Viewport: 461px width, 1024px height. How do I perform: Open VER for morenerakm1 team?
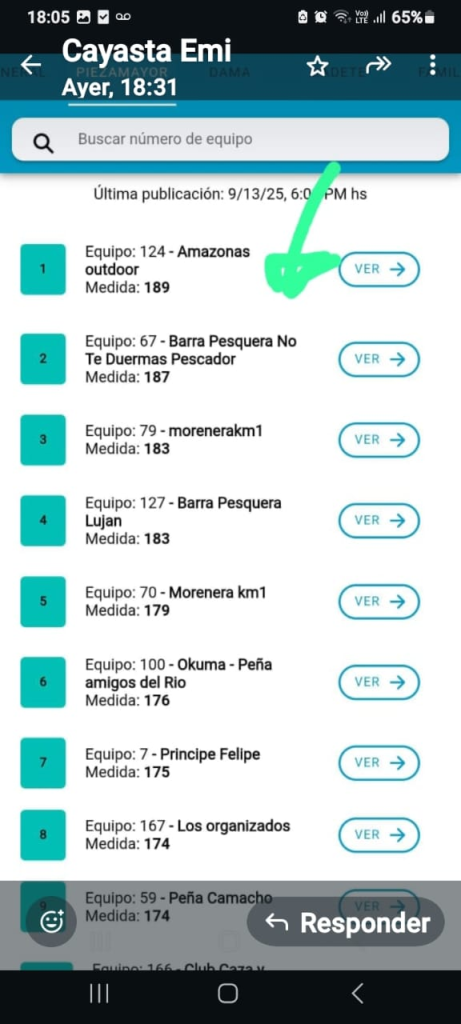pyautogui.click(x=379, y=440)
